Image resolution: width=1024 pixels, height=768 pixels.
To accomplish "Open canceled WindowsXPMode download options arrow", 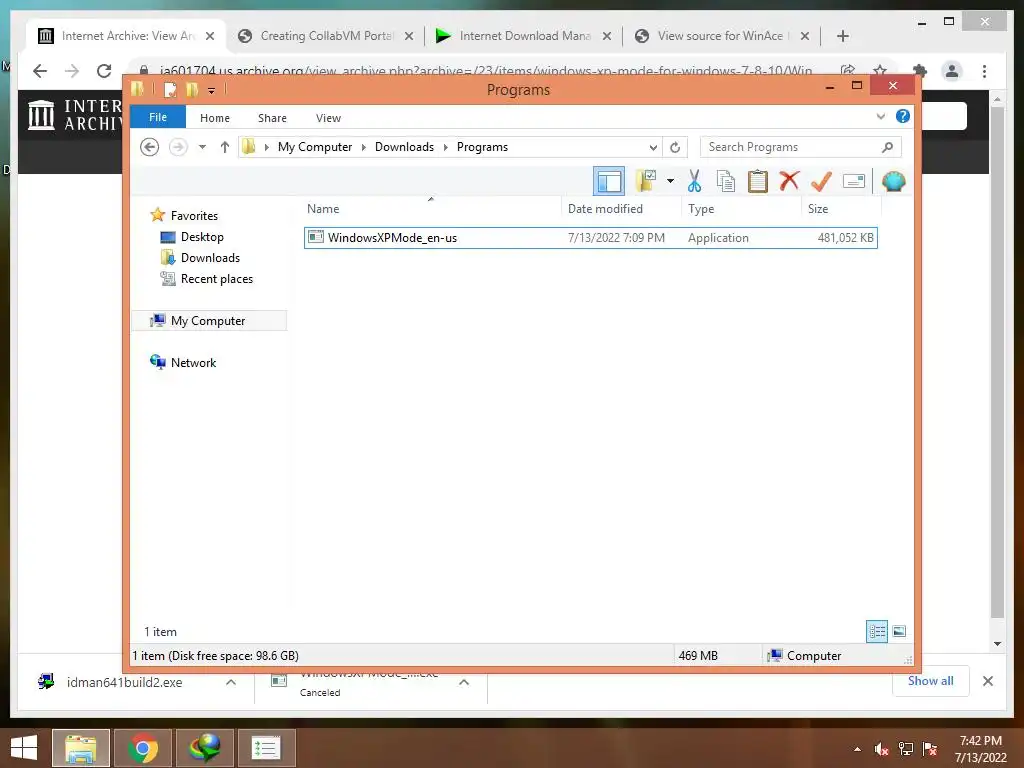I will tap(464, 682).
